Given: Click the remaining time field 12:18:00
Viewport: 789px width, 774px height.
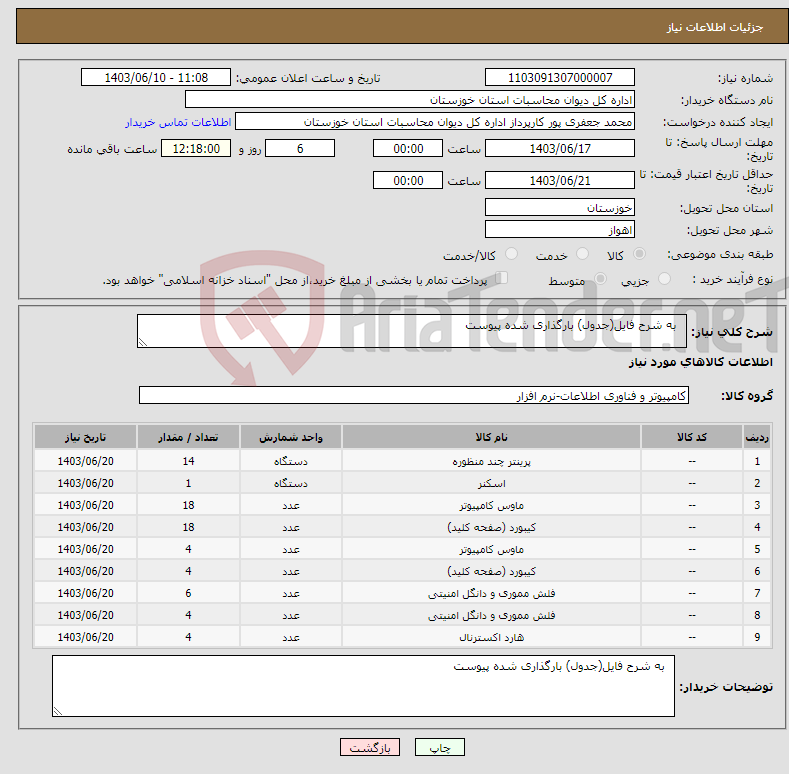Looking at the screenshot, I should pyautogui.click(x=196, y=148).
